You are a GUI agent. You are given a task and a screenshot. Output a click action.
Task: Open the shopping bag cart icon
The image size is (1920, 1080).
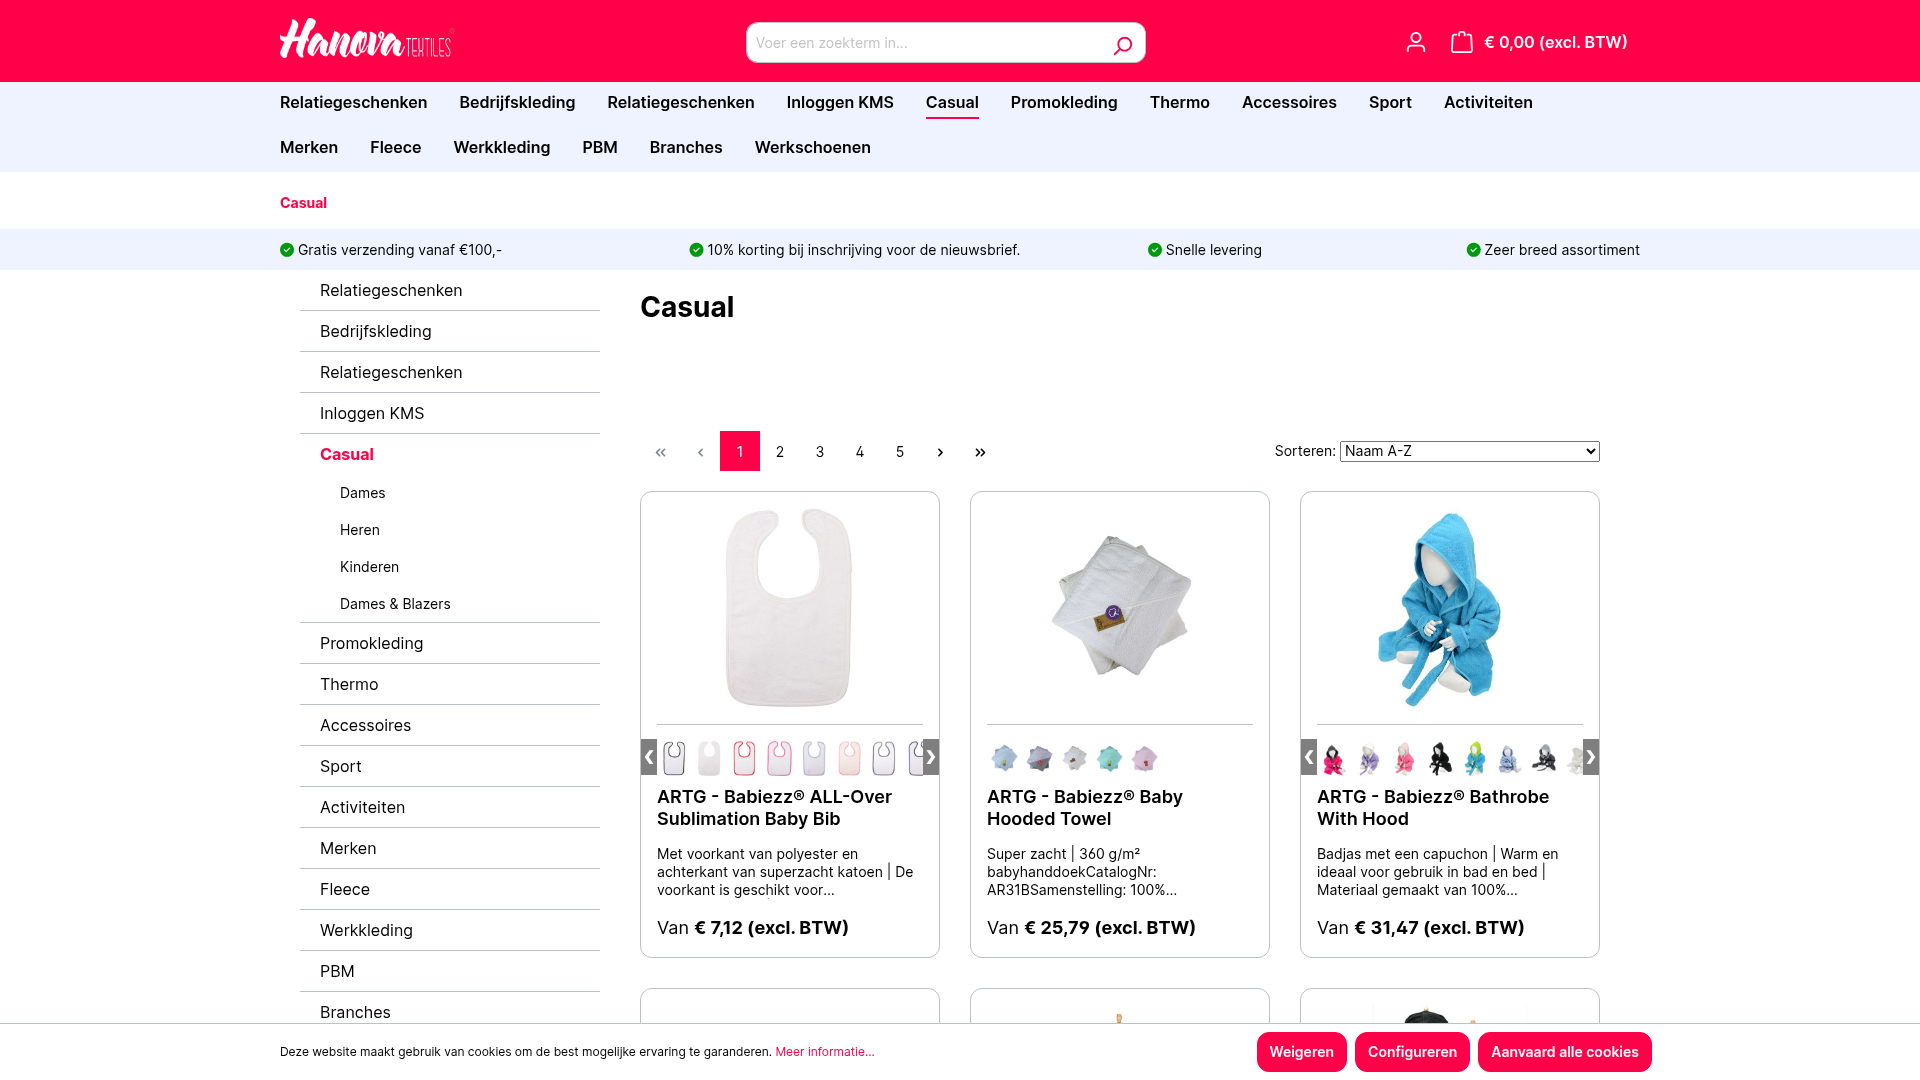[1461, 42]
